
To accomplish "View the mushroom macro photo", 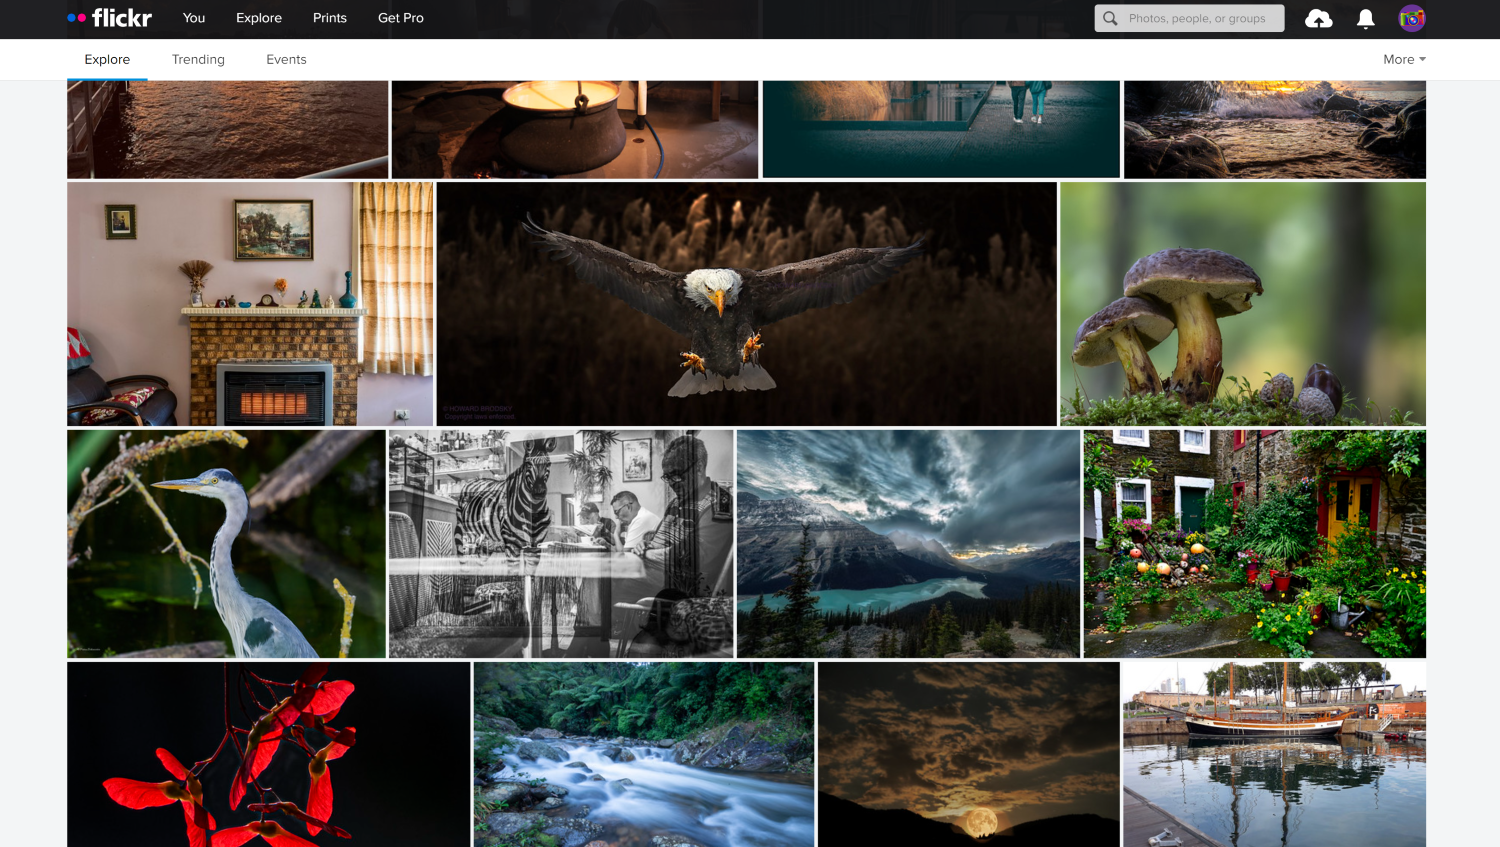I will click(x=1242, y=303).
